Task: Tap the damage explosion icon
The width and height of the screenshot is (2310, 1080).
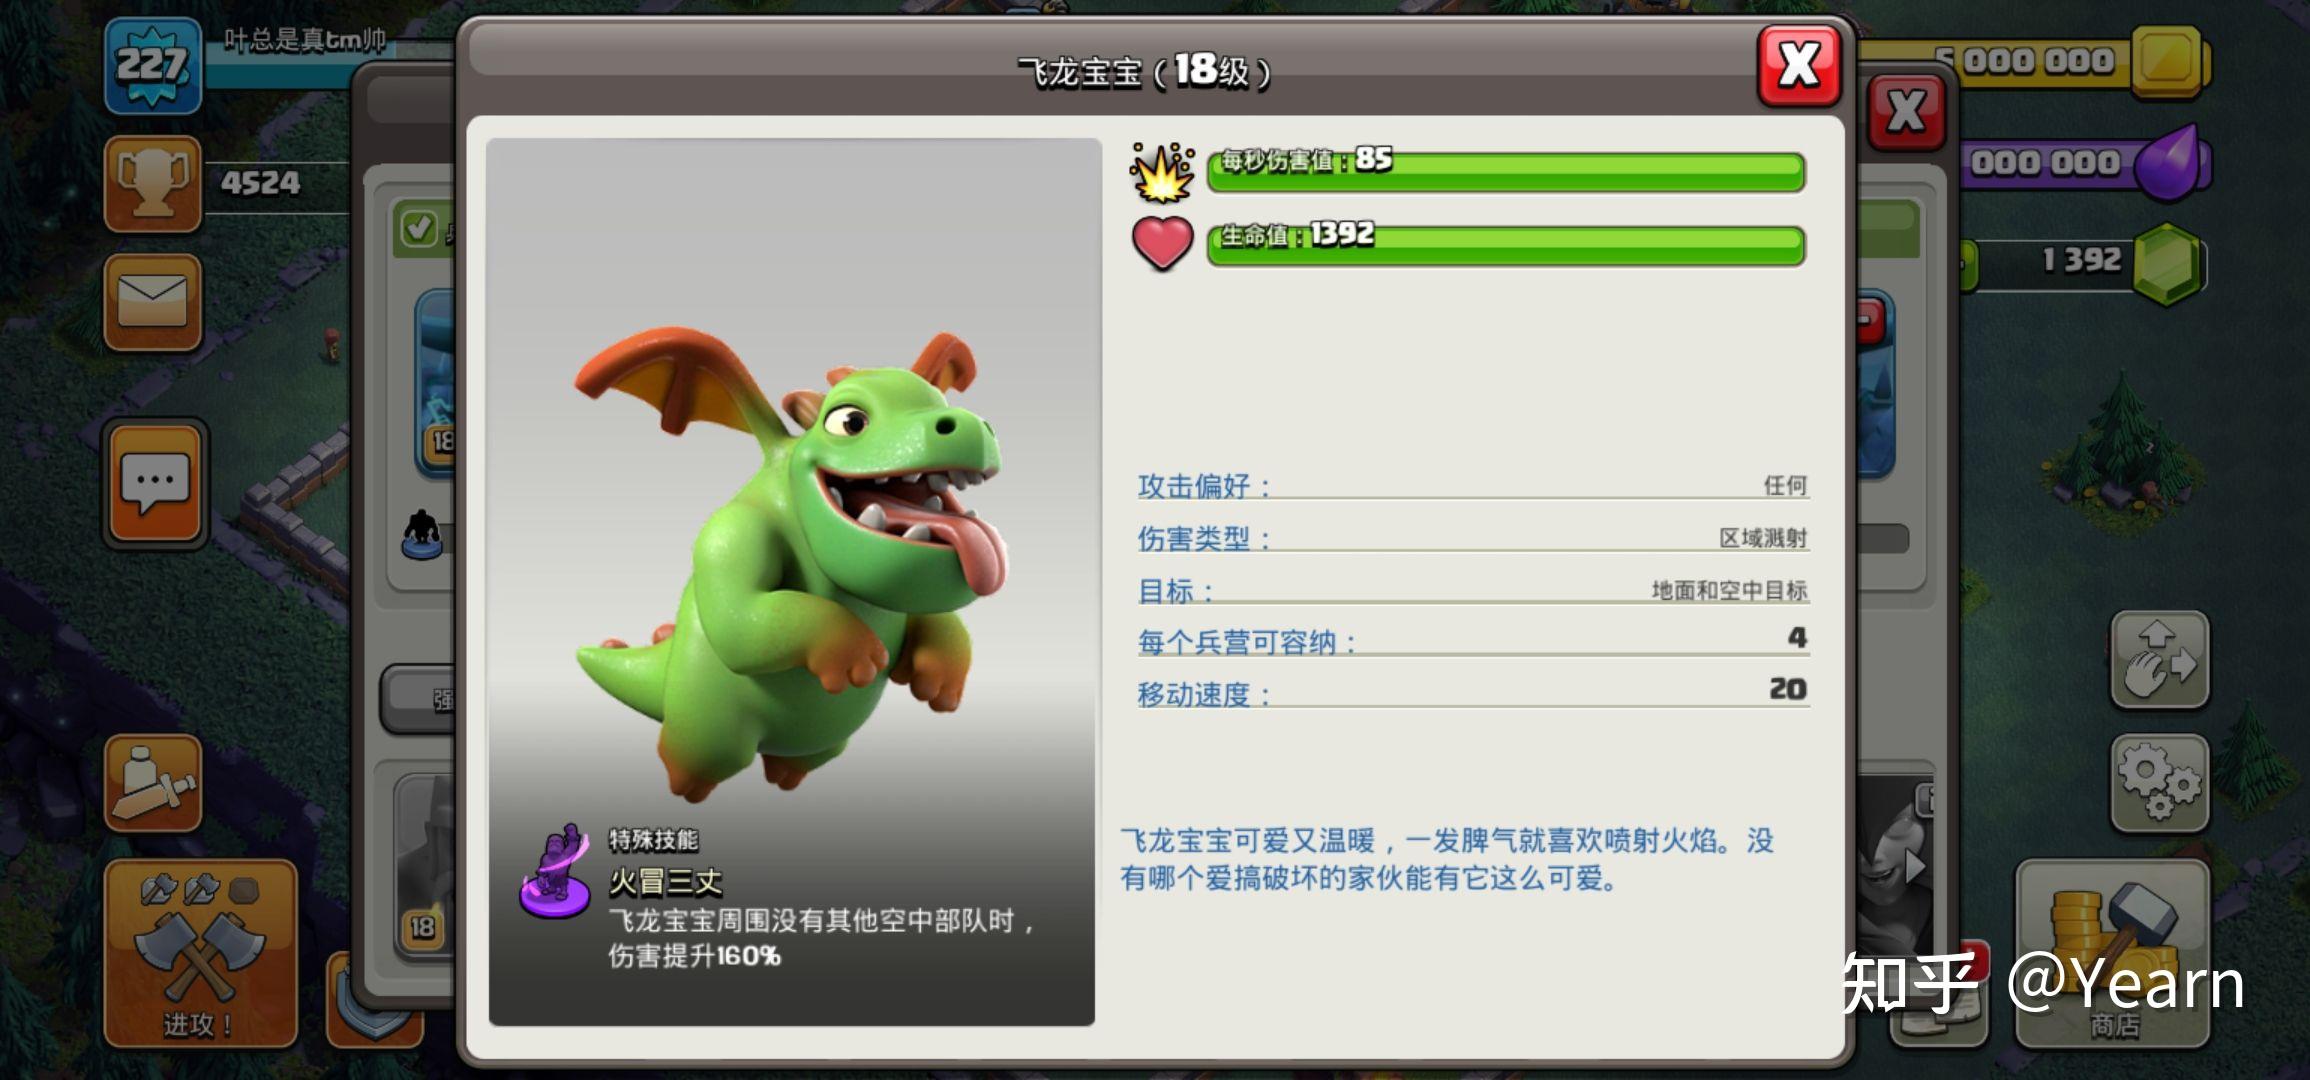Action: [1162, 172]
